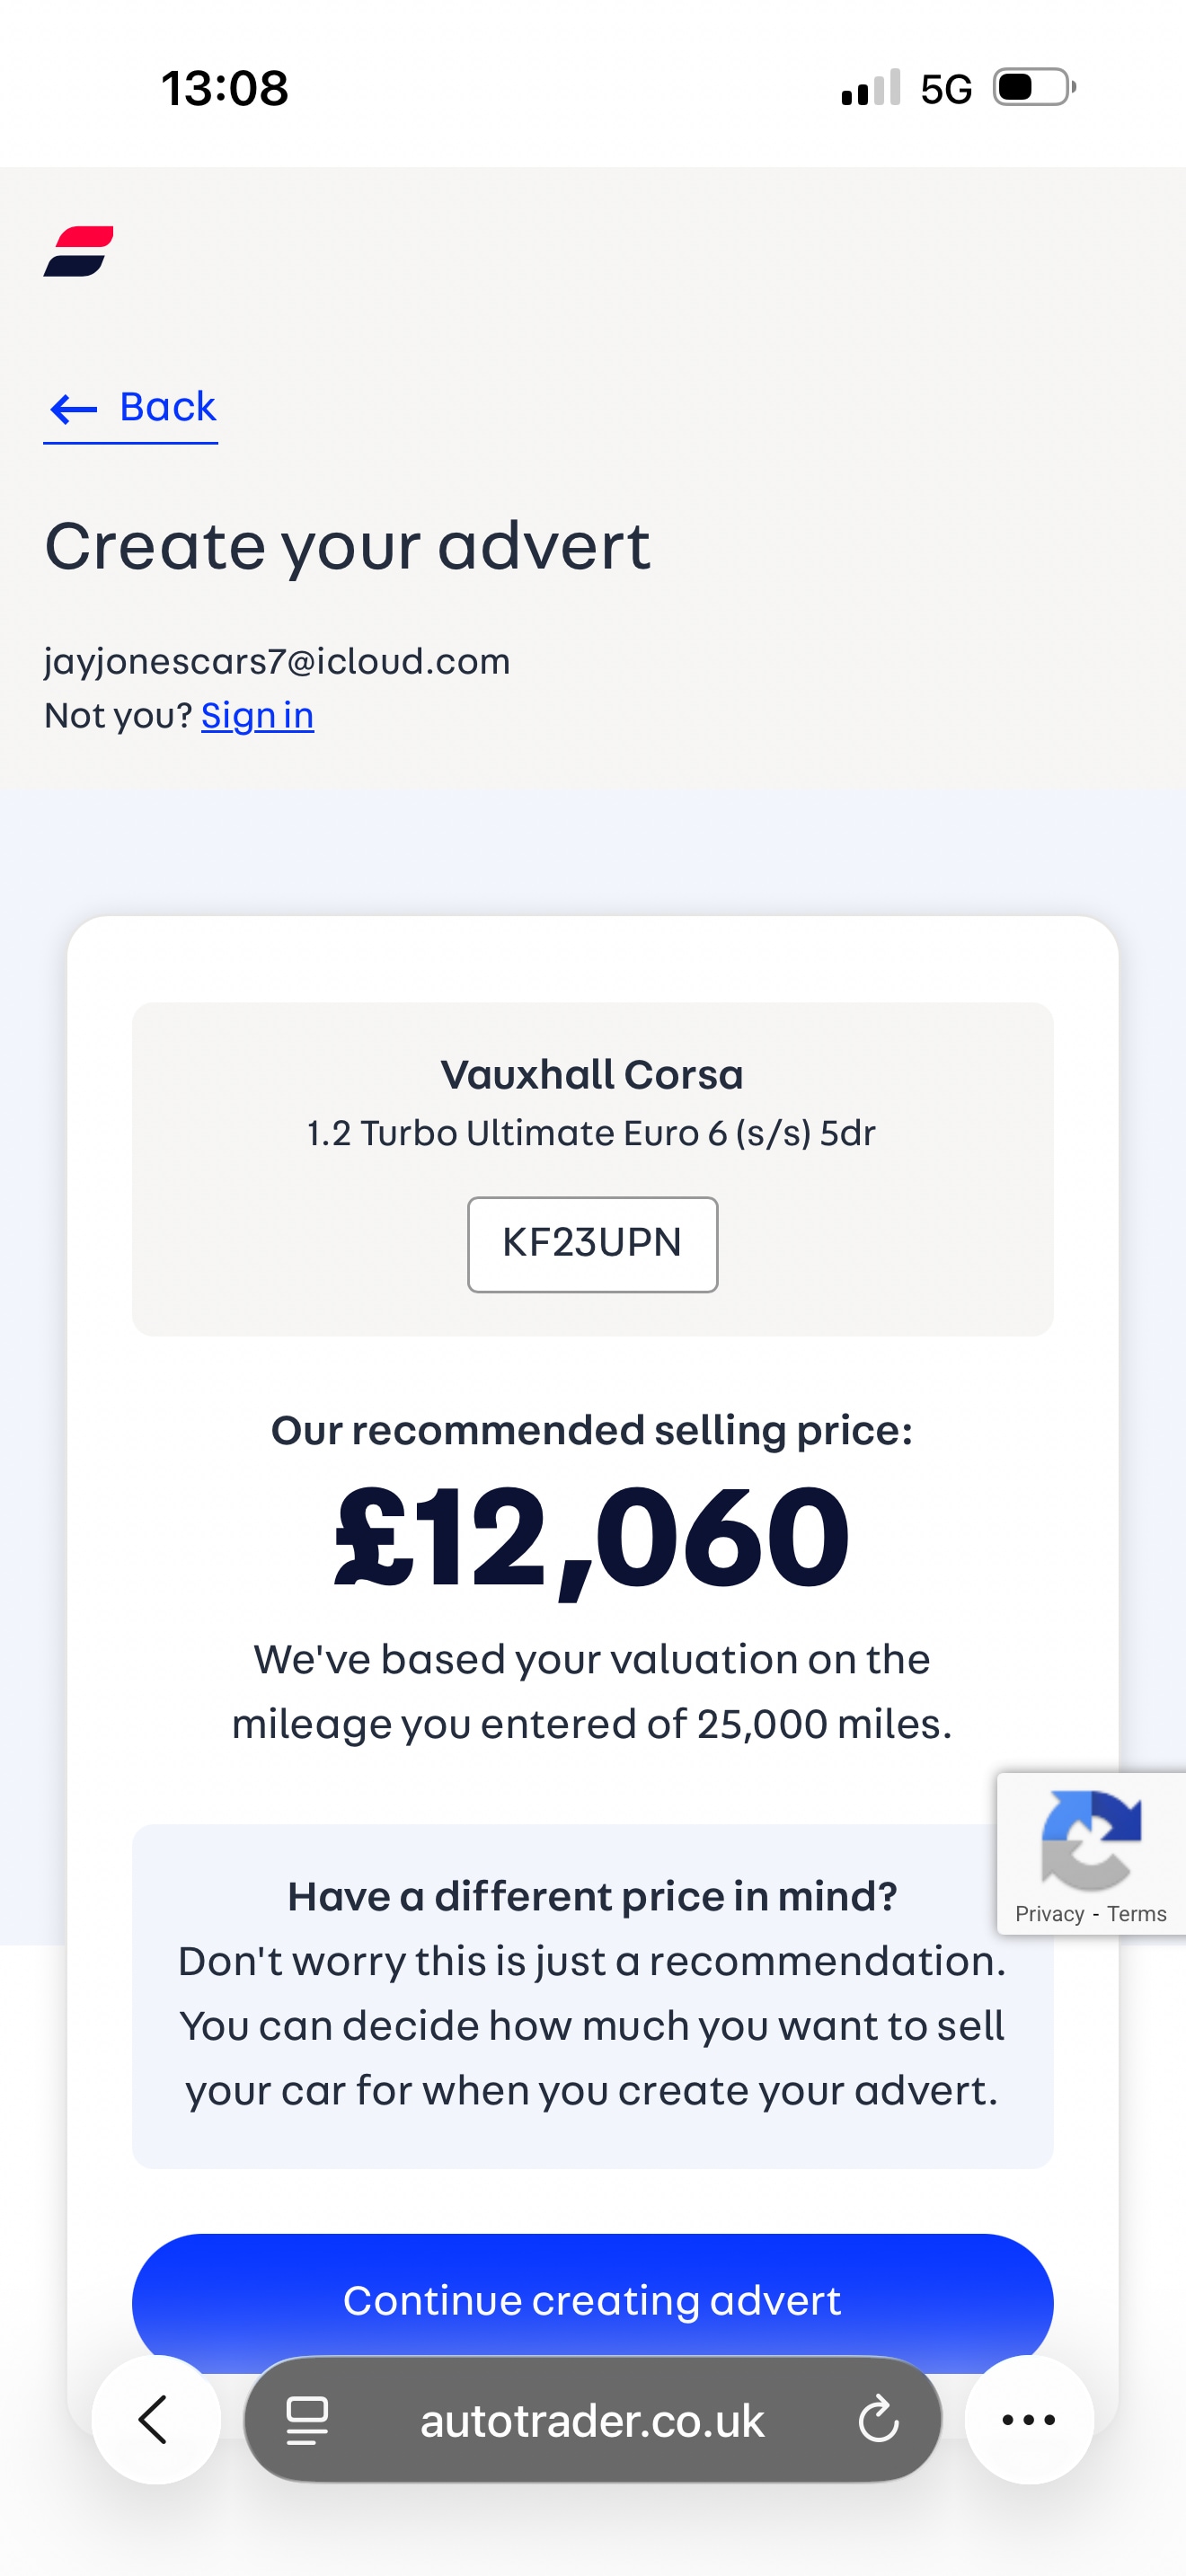Tap the 13:08 clock in status bar
The height and width of the screenshot is (2576, 1186).
pyautogui.click(x=225, y=88)
